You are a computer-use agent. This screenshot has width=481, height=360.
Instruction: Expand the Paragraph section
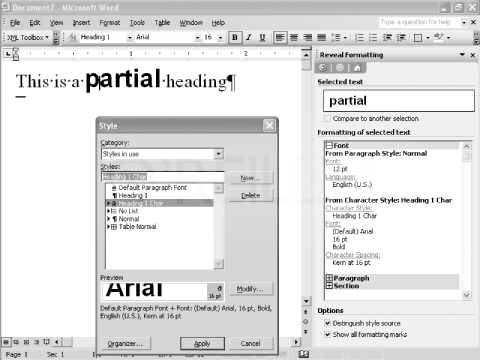(329, 278)
